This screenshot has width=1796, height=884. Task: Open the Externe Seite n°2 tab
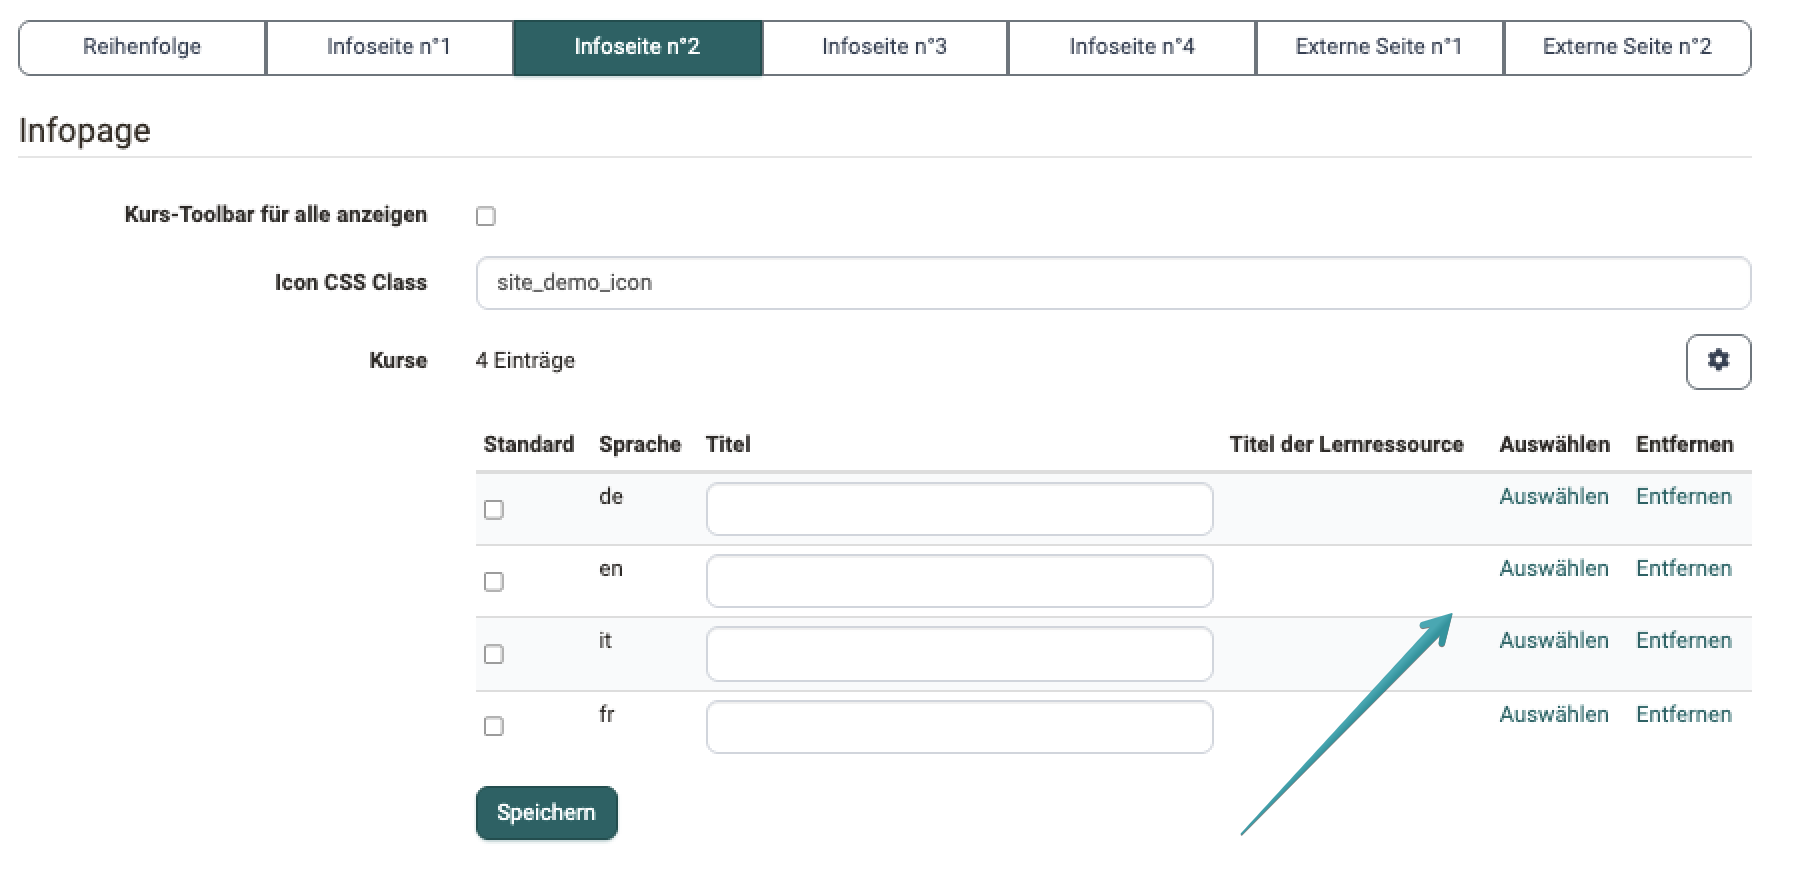coord(1627,47)
